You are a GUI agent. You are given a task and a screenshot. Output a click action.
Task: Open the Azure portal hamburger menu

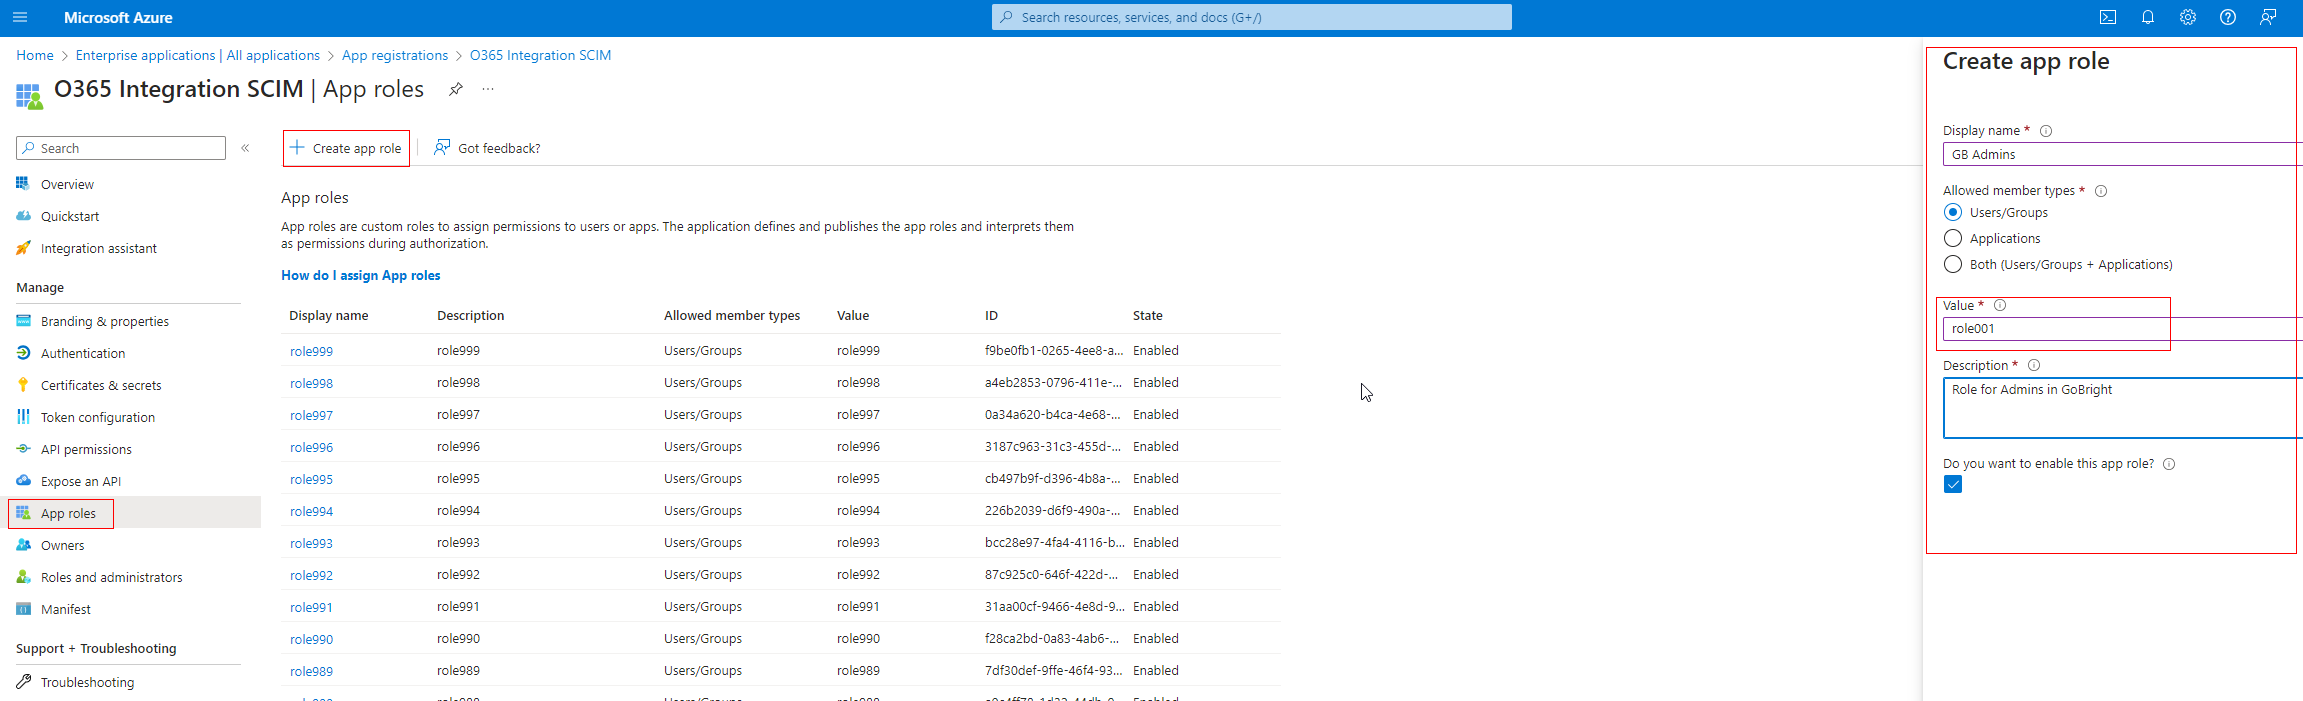(20, 17)
